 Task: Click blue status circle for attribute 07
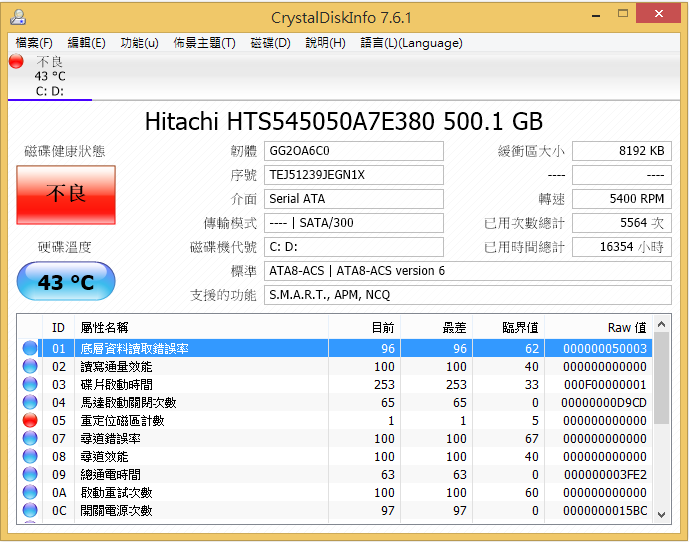30,438
